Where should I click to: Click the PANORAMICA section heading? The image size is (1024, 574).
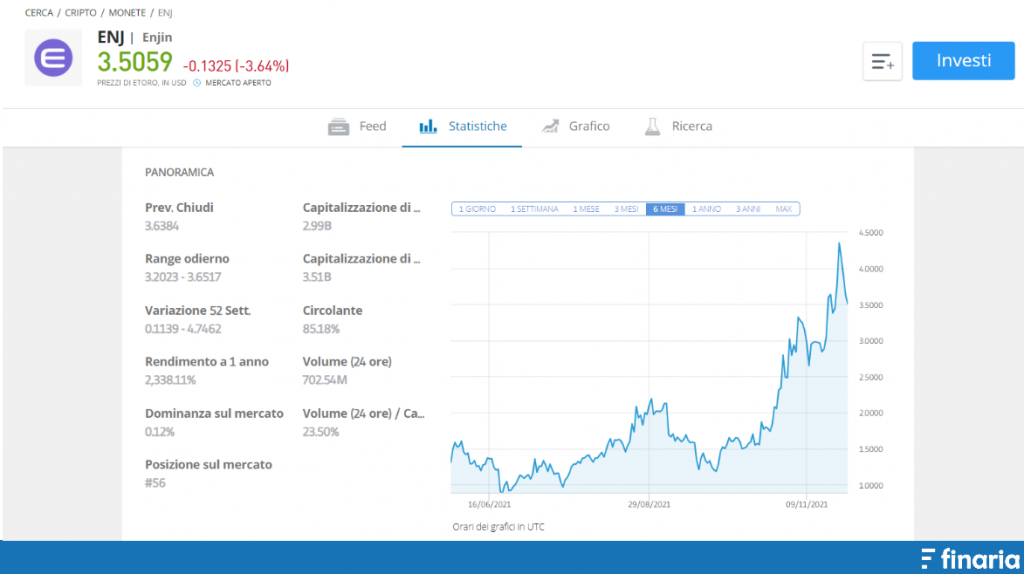tap(179, 172)
